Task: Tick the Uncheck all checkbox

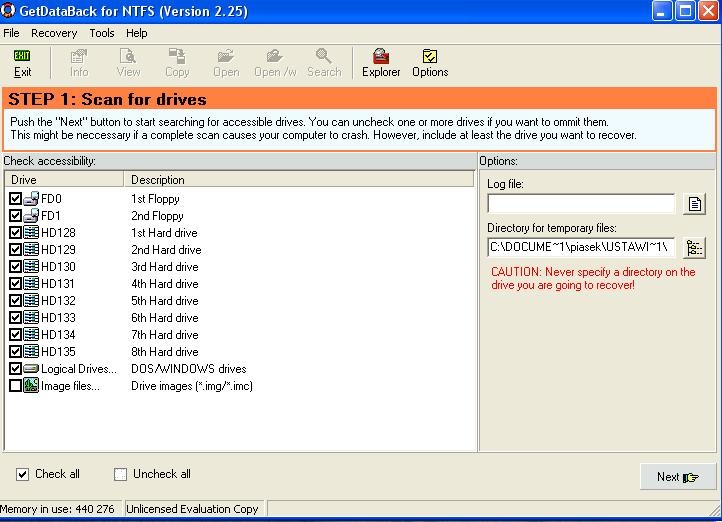Action: 120,474
